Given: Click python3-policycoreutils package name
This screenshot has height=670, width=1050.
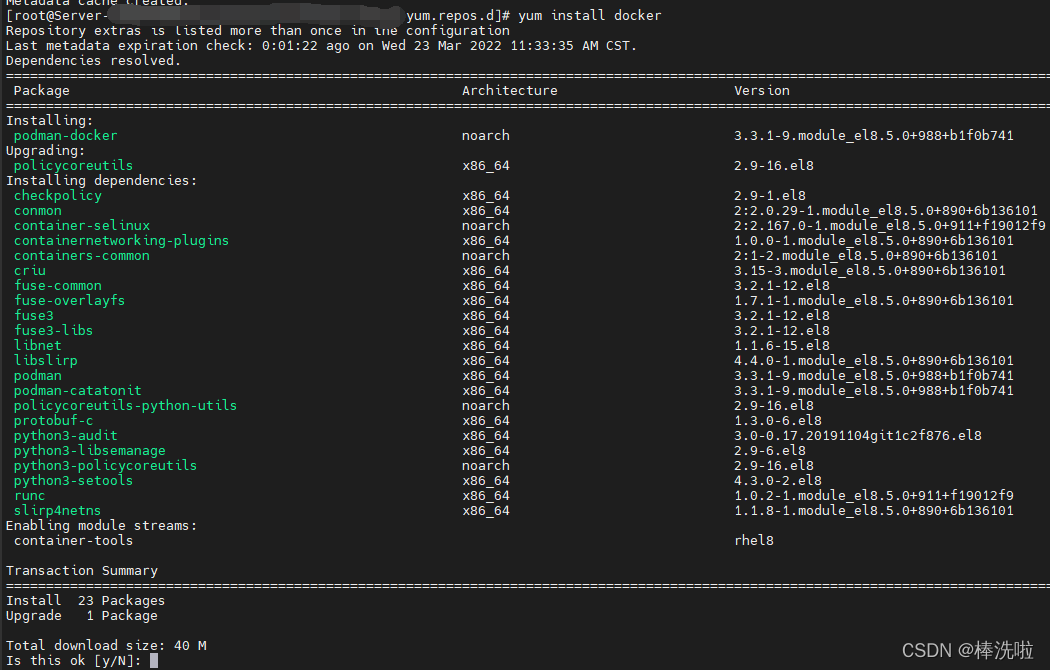Looking at the screenshot, I should click(105, 465).
